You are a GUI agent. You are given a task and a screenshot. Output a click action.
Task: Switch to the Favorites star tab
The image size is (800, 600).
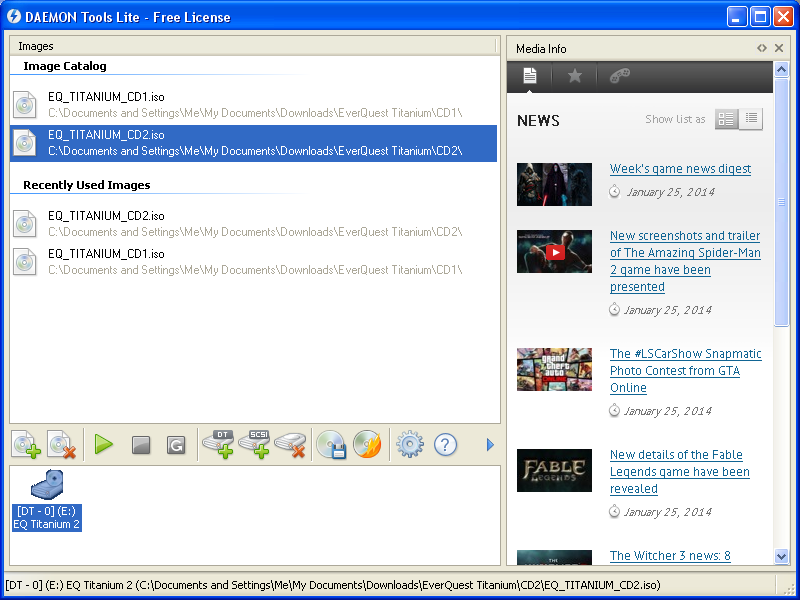575,74
